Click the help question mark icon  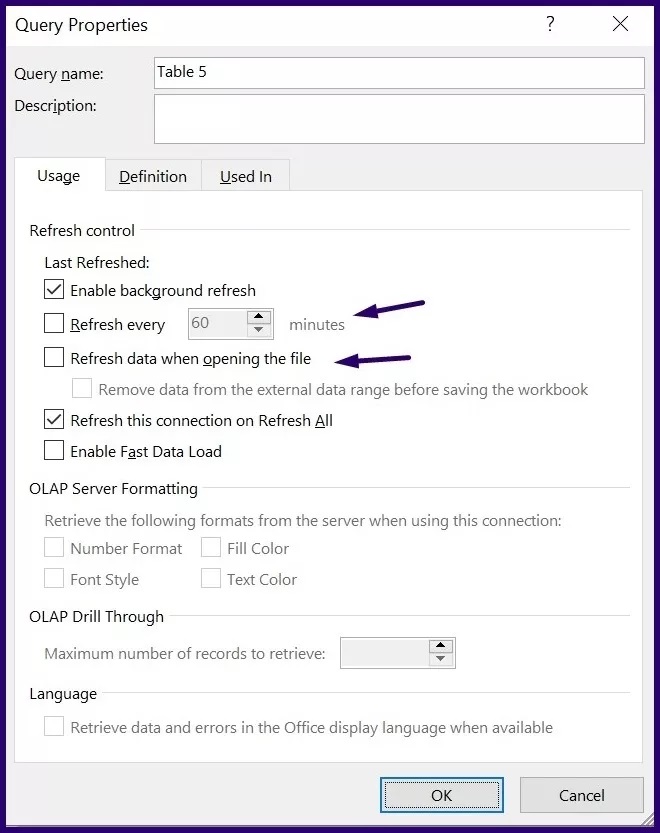(550, 24)
